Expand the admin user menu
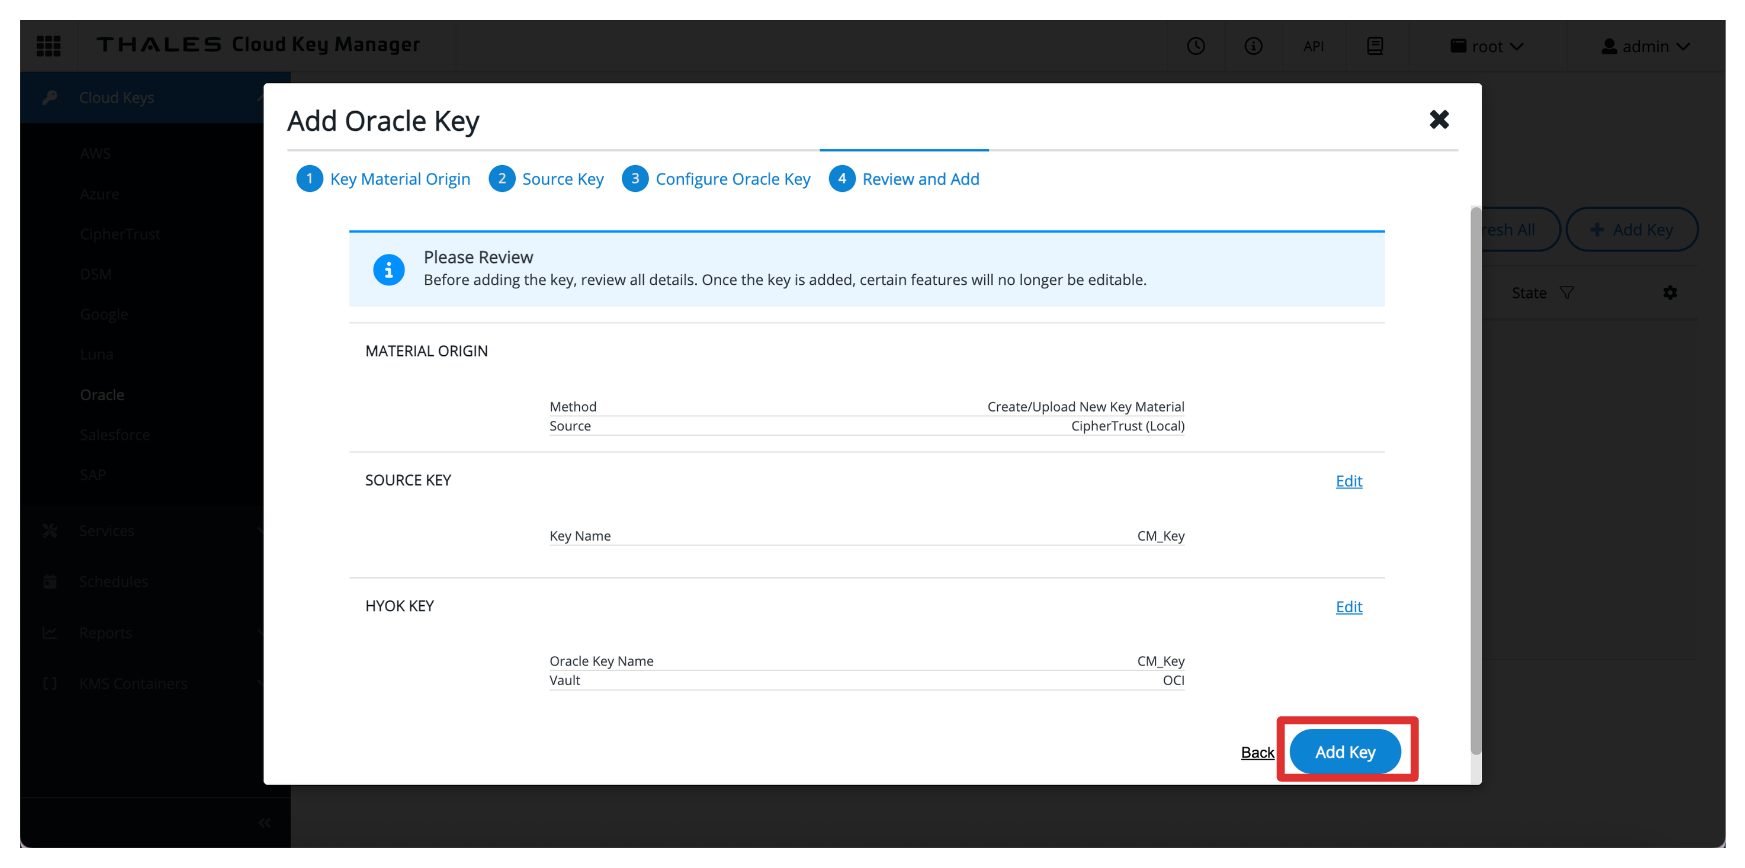 pos(1645,46)
